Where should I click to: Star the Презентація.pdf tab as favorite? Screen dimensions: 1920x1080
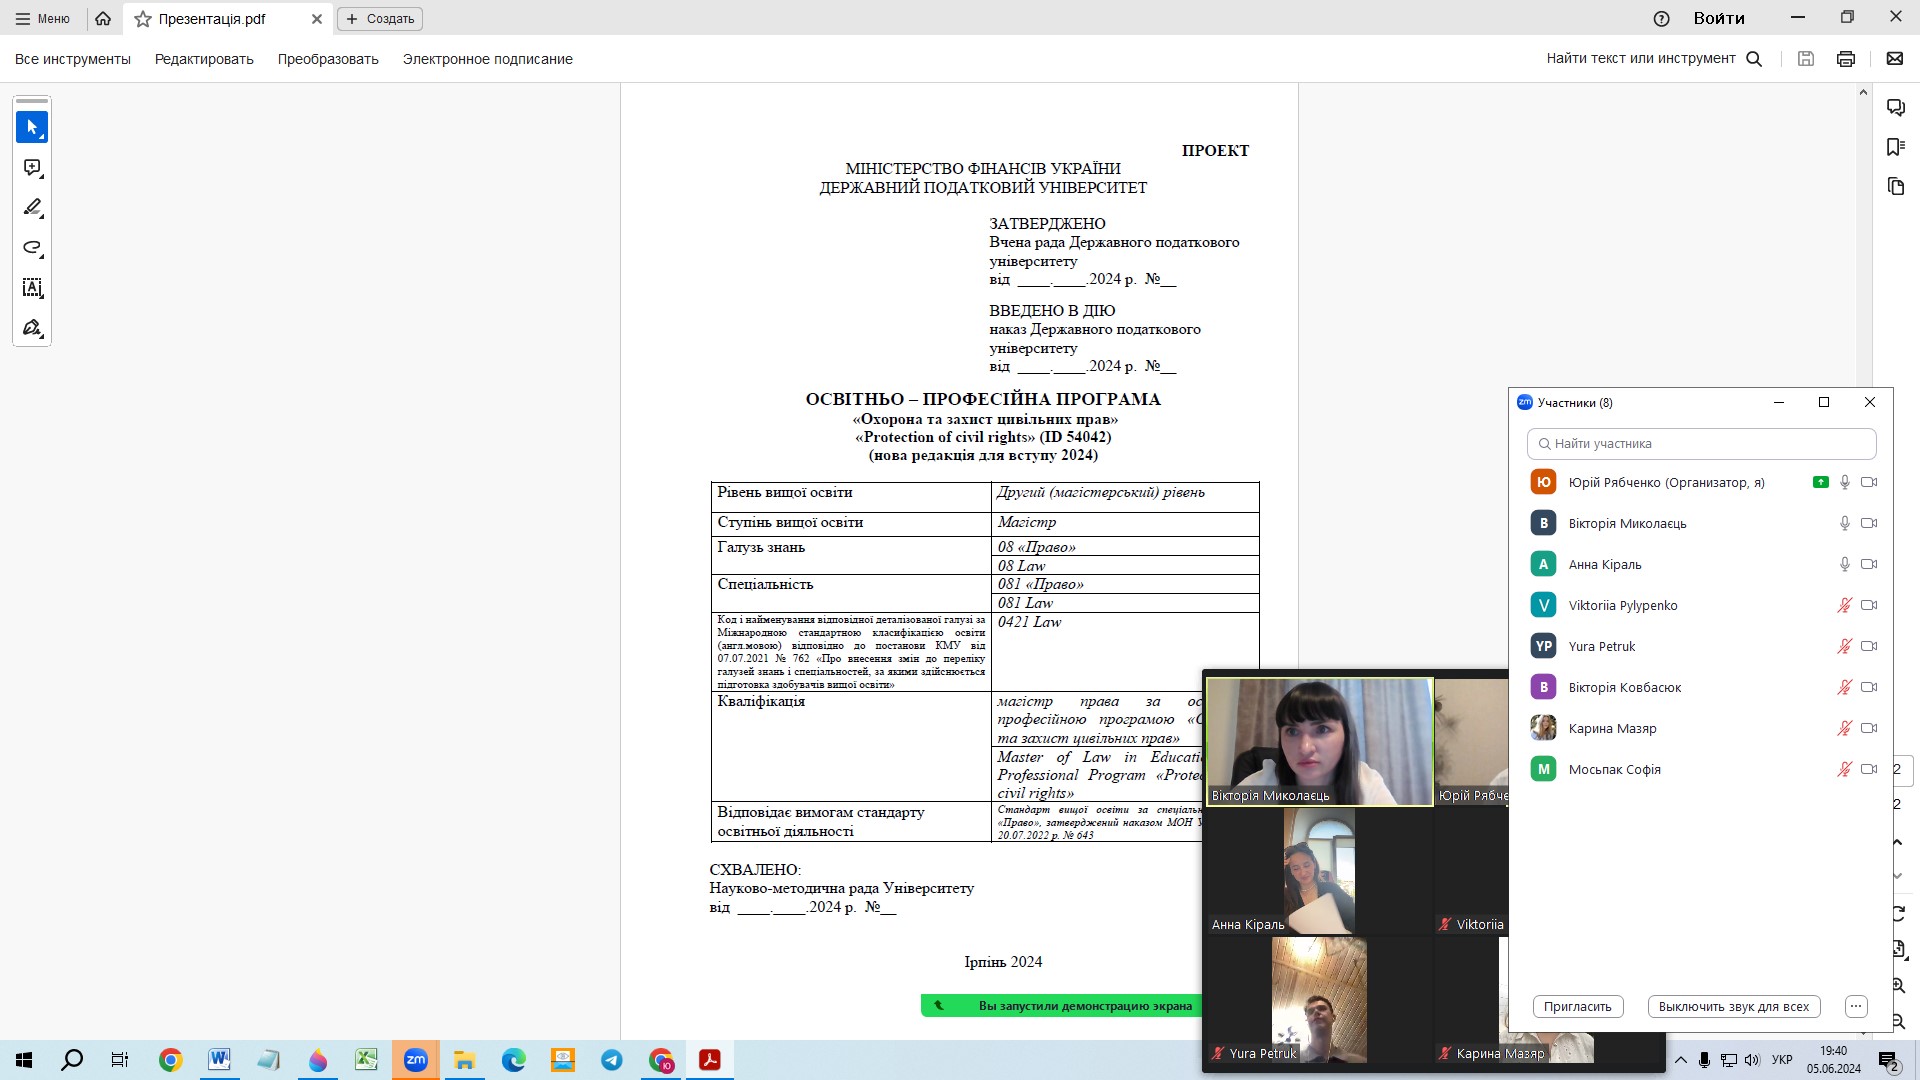point(143,19)
